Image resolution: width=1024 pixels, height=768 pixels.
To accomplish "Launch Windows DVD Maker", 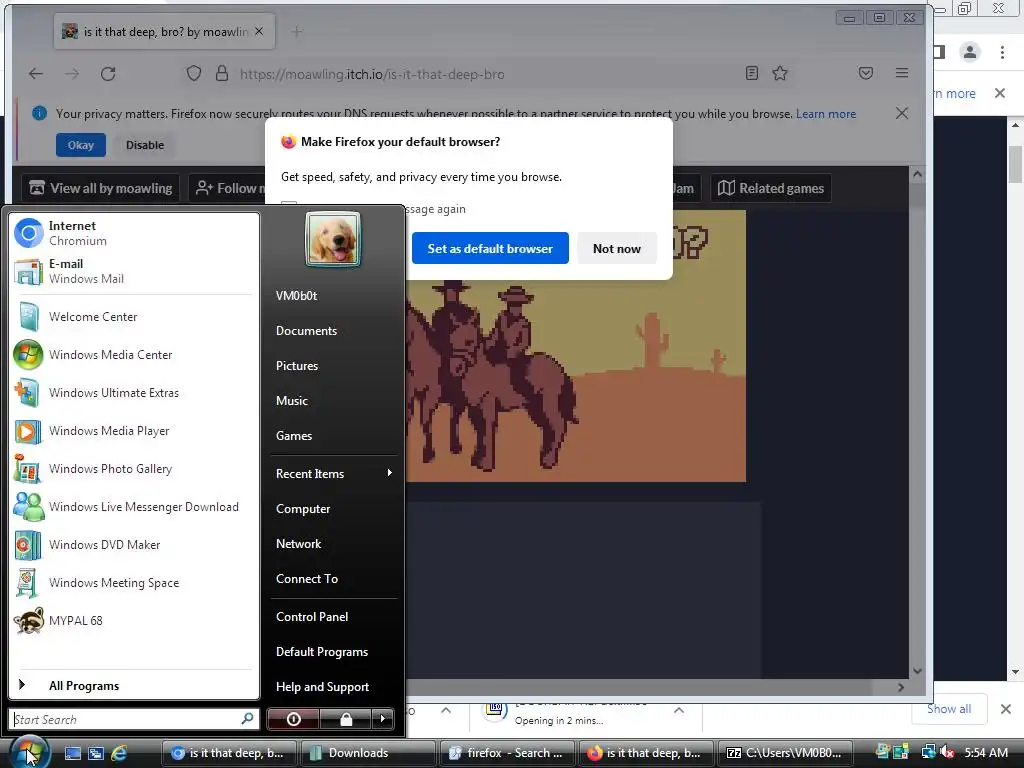I will 134,545.
